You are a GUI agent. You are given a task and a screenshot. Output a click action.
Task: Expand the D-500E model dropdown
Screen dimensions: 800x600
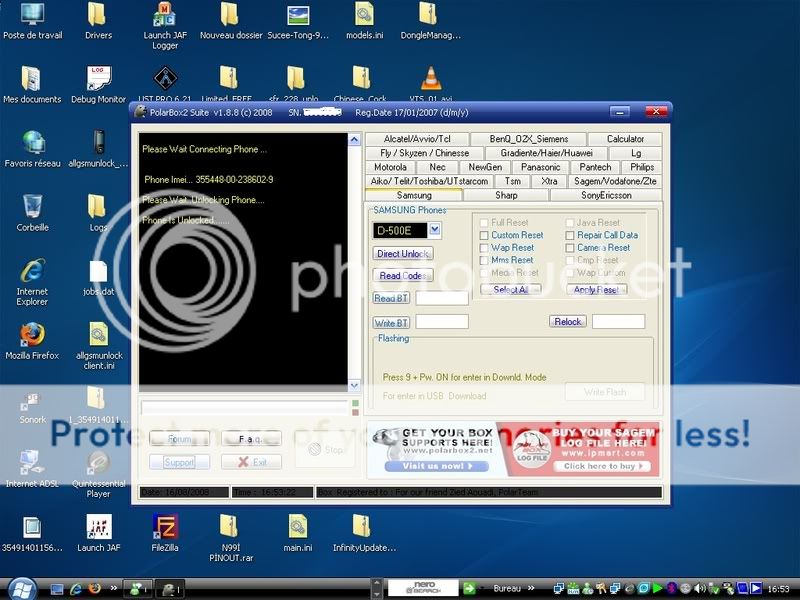click(x=435, y=230)
